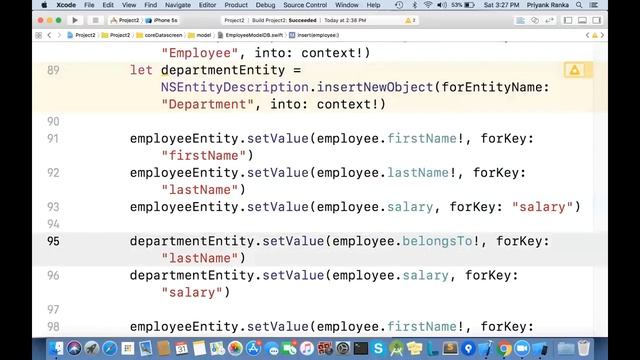640x360 pixels.
Task: Open the Debug menu
Action: (265, 5)
